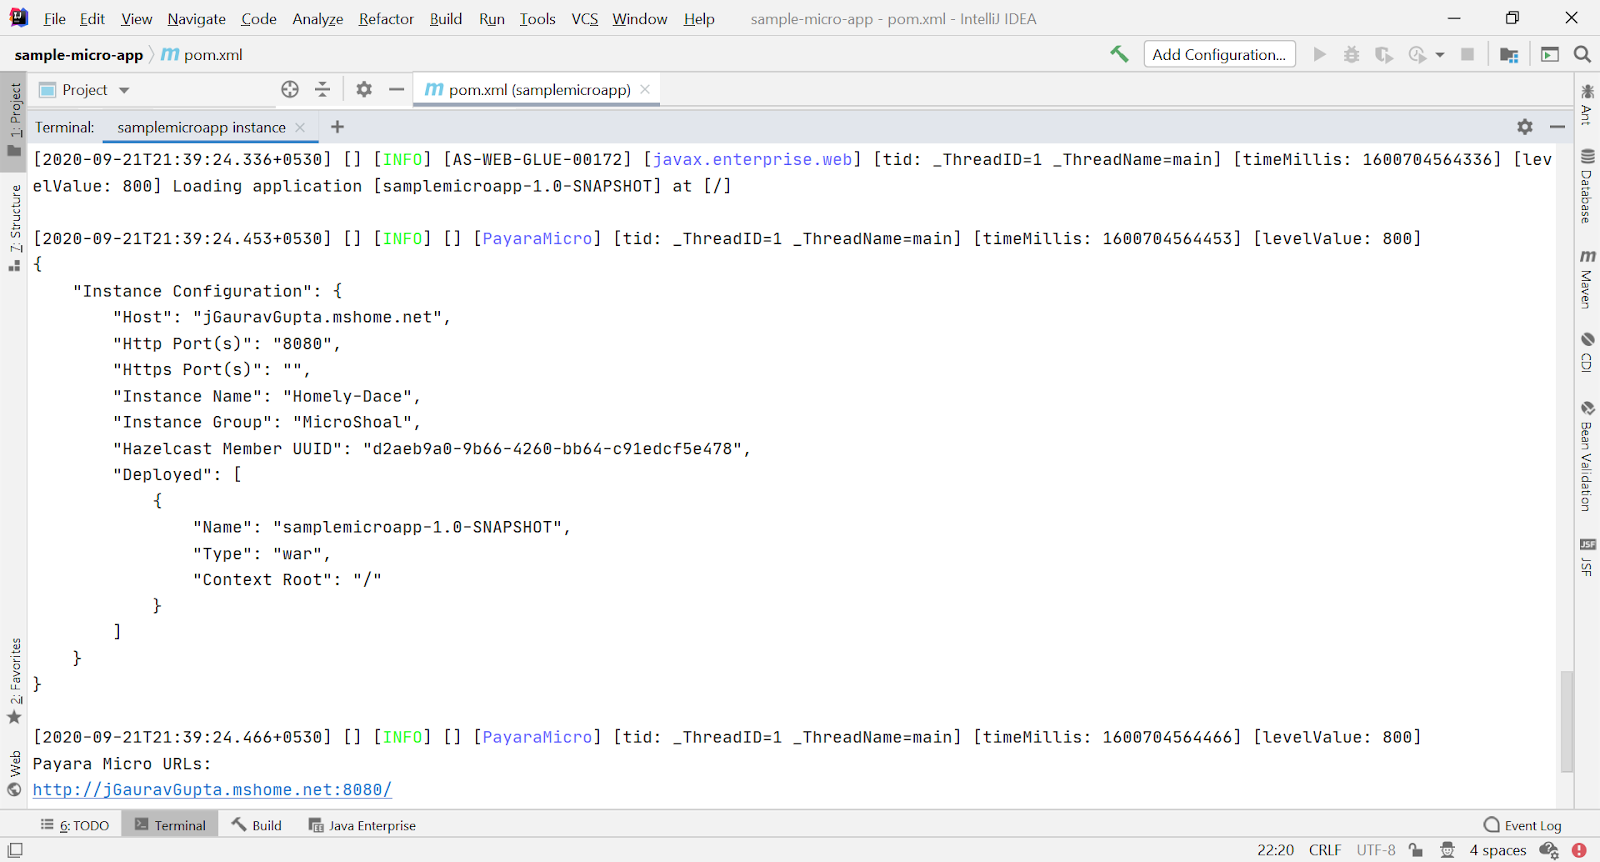Toggle the Database tool window
This screenshot has height=862, width=1600.
1587,186
